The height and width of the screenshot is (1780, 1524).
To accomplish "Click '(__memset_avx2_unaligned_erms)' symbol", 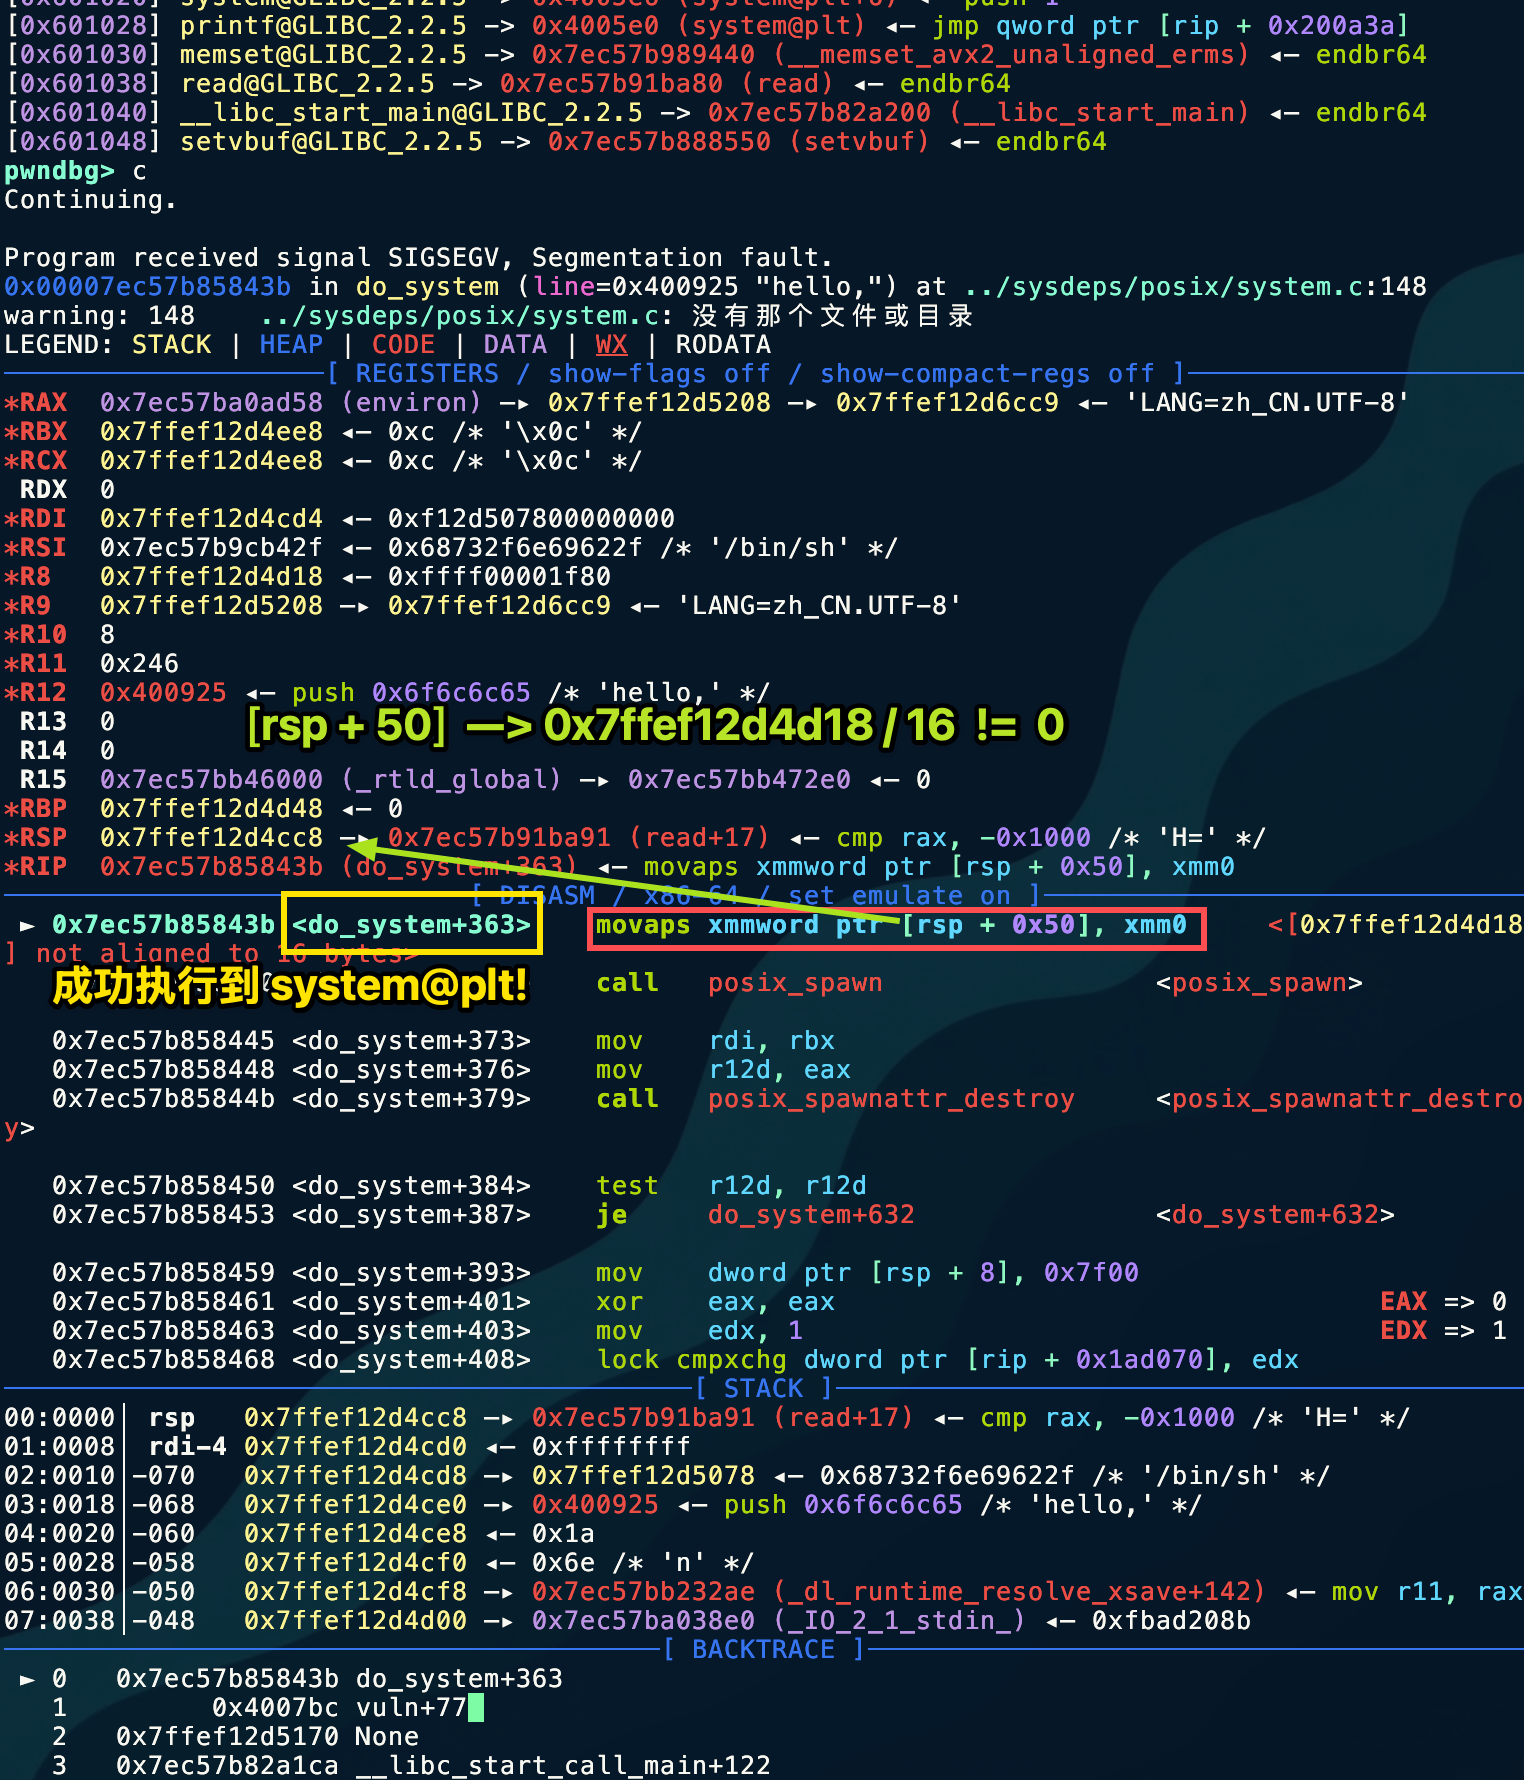I will coord(1011,55).
